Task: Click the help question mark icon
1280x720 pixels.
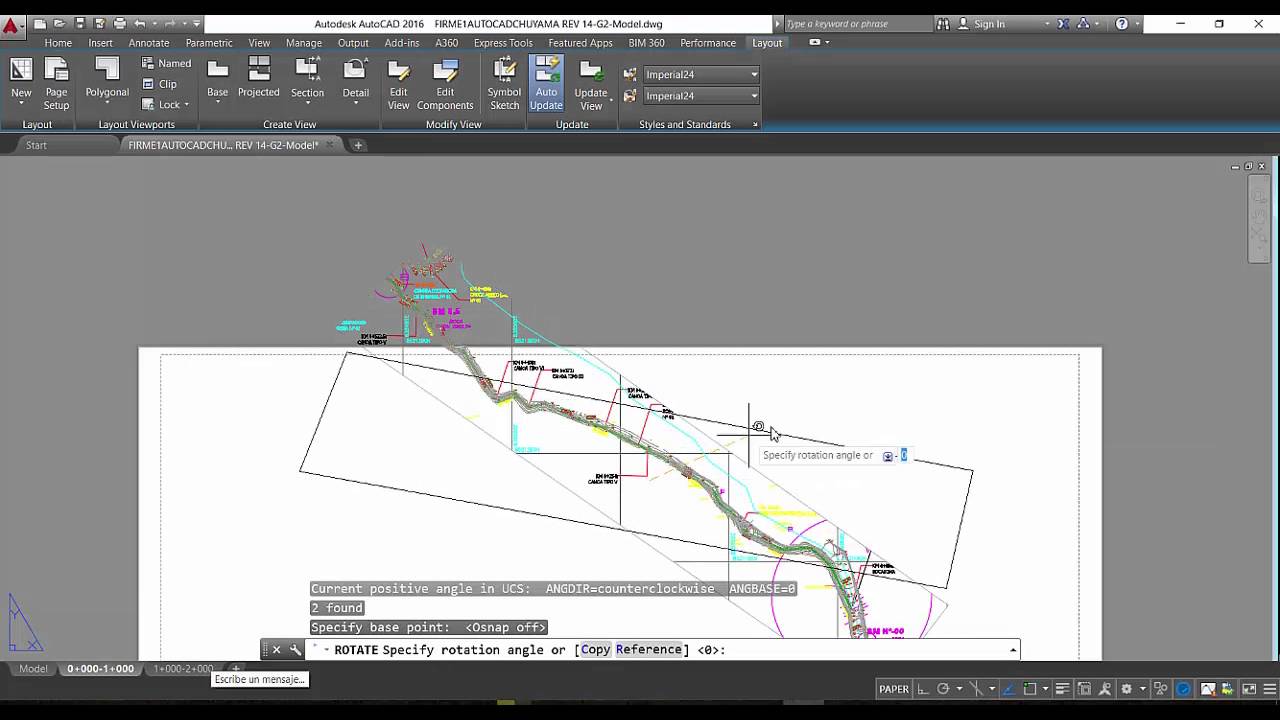Action: pyautogui.click(x=1122, y=23)
